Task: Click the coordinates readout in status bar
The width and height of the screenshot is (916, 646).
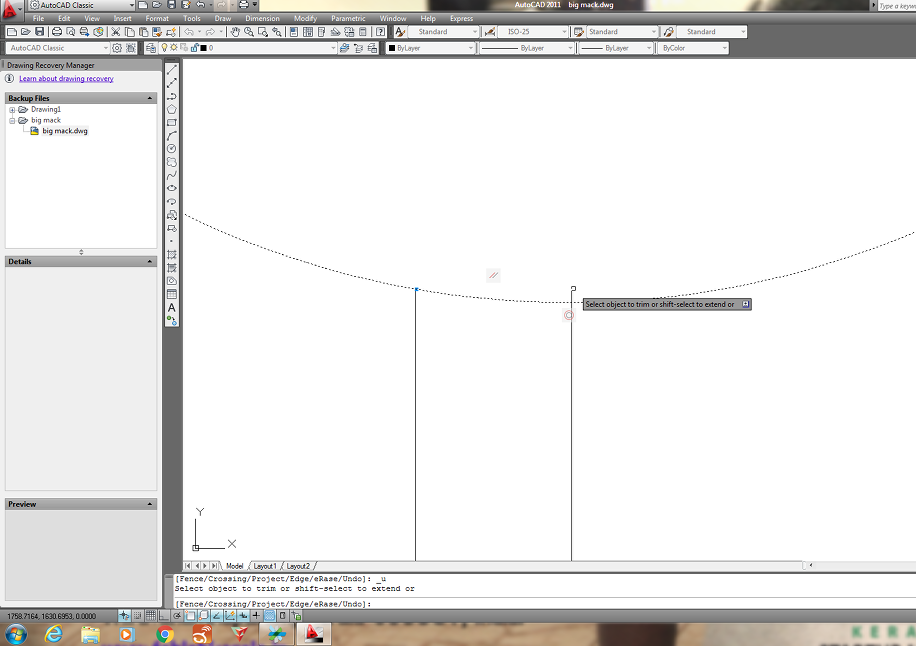Action: (51, 616)
